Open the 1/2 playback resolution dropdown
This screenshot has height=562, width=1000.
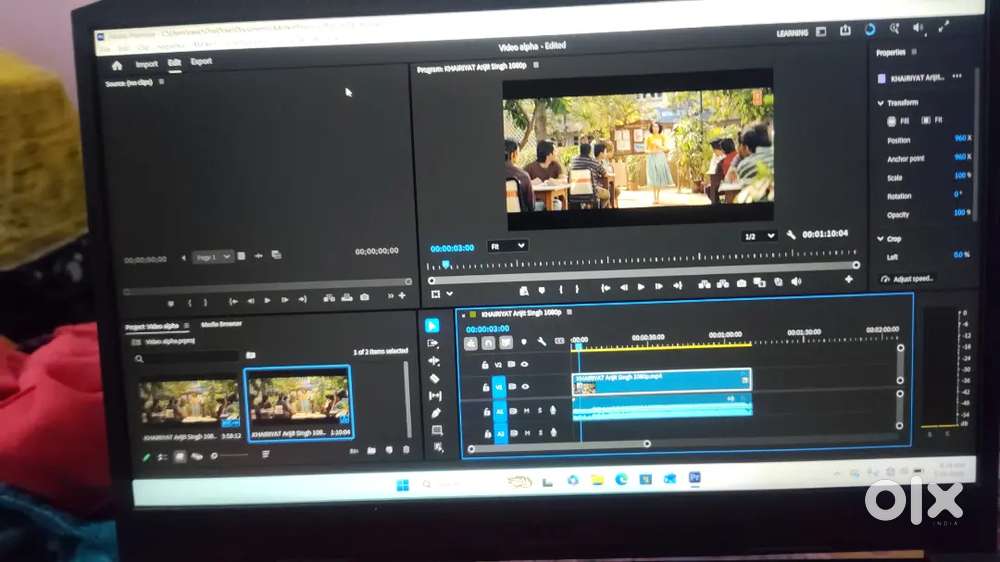759,236
